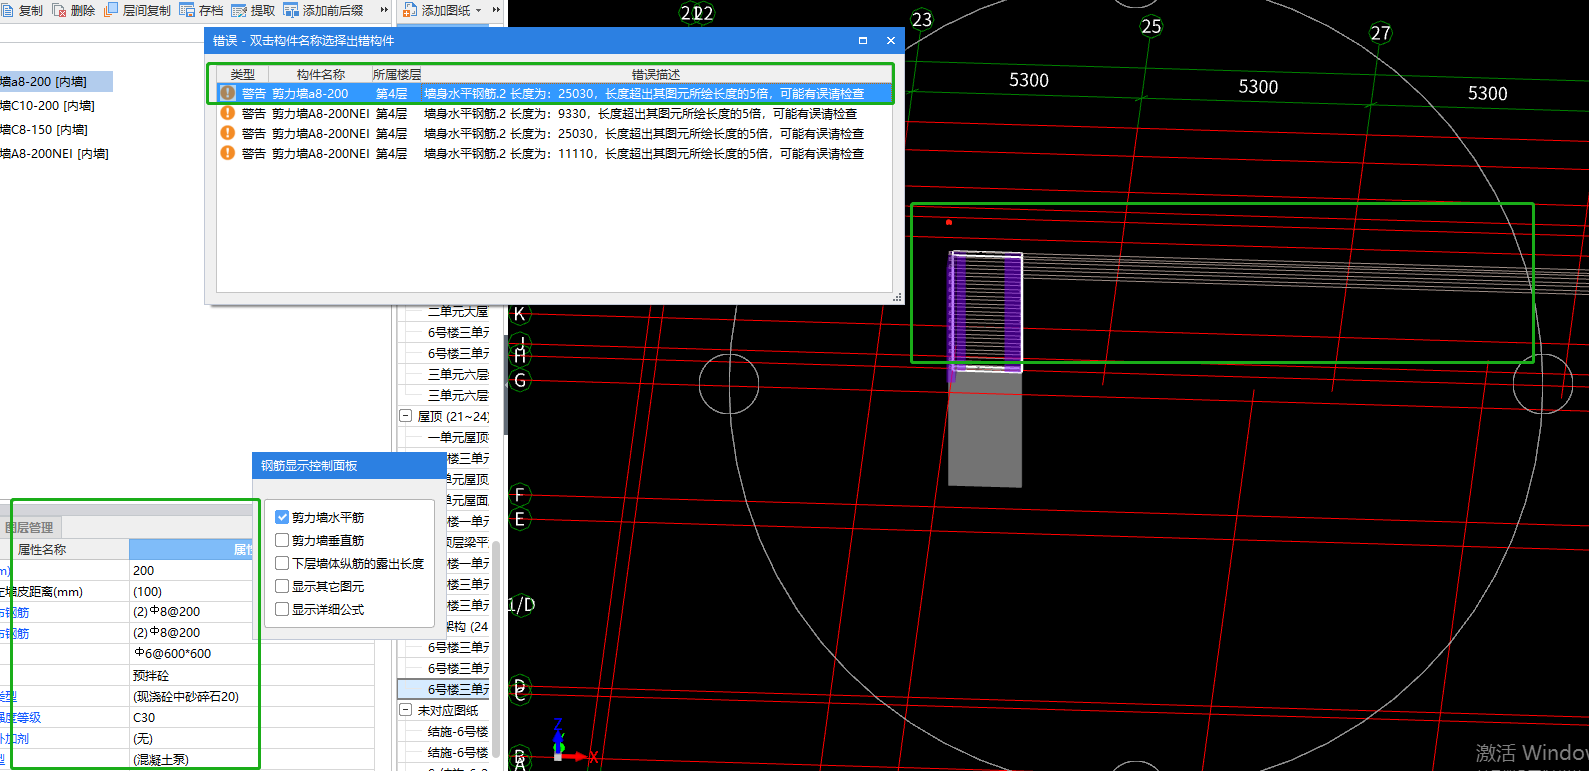Click the 1/D axis label

[x=522, y=604]
